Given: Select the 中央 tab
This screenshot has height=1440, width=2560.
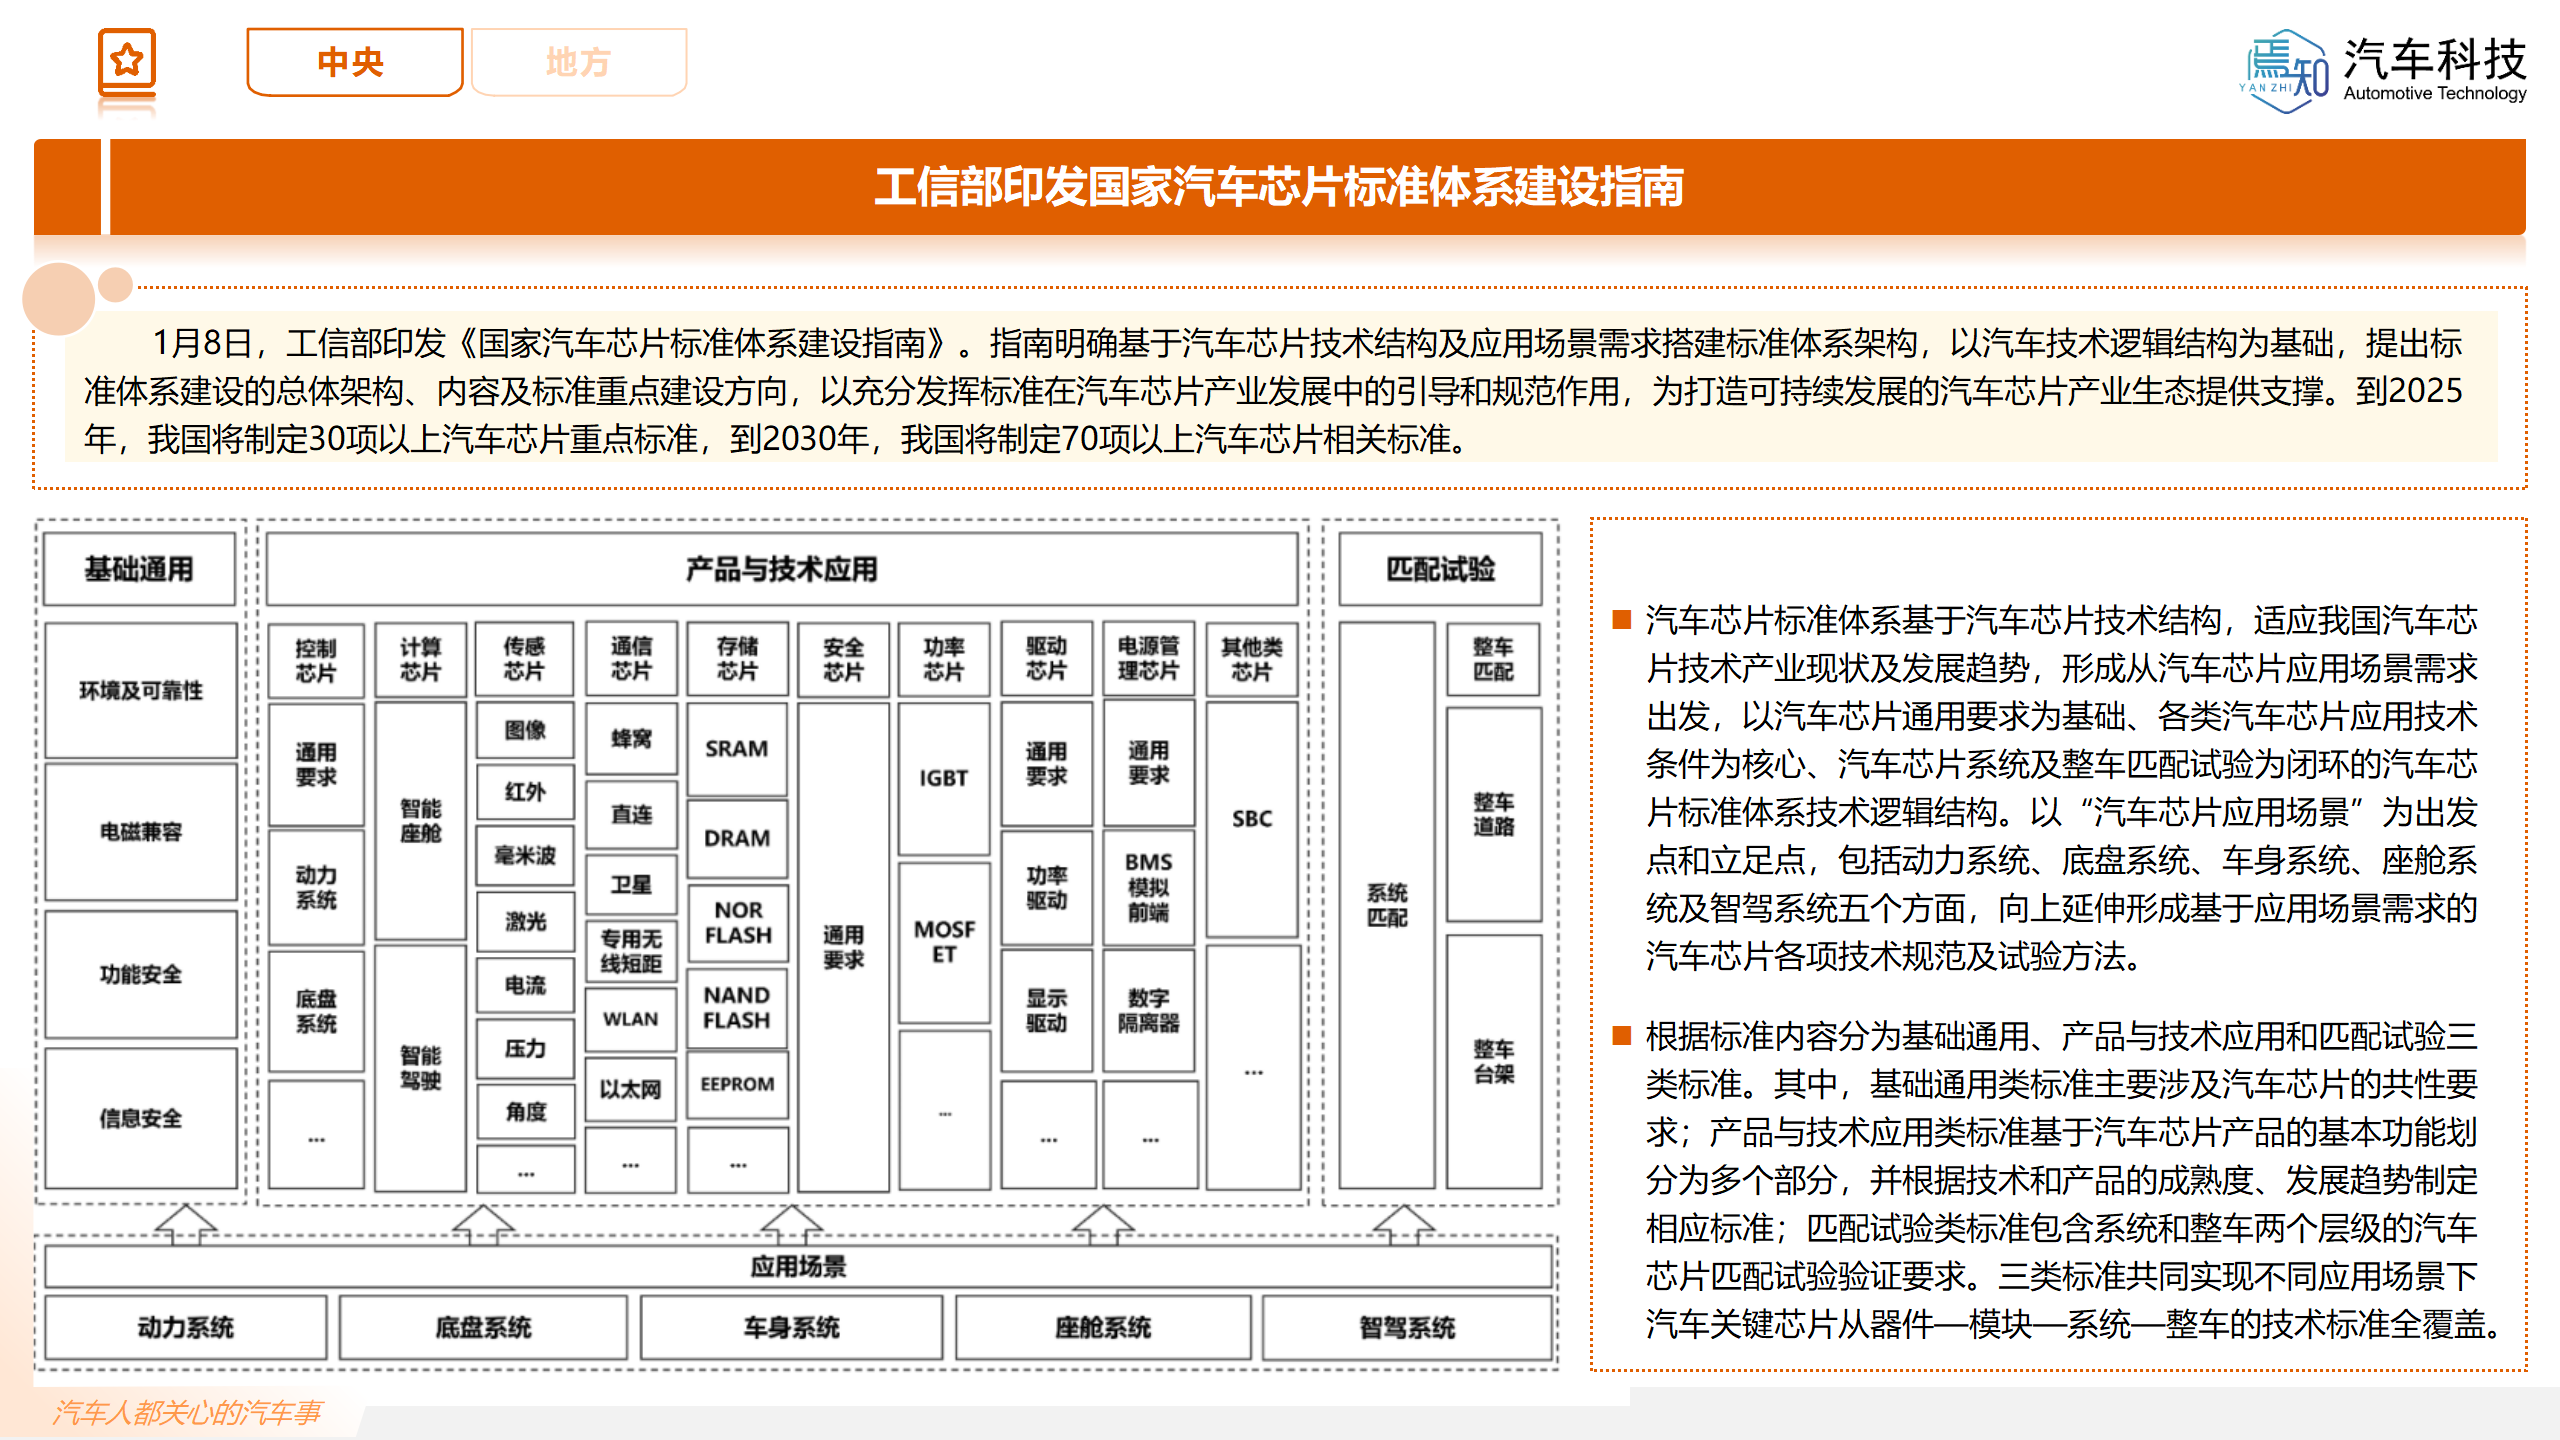Looking at the screenshot, I should point(354,62).
